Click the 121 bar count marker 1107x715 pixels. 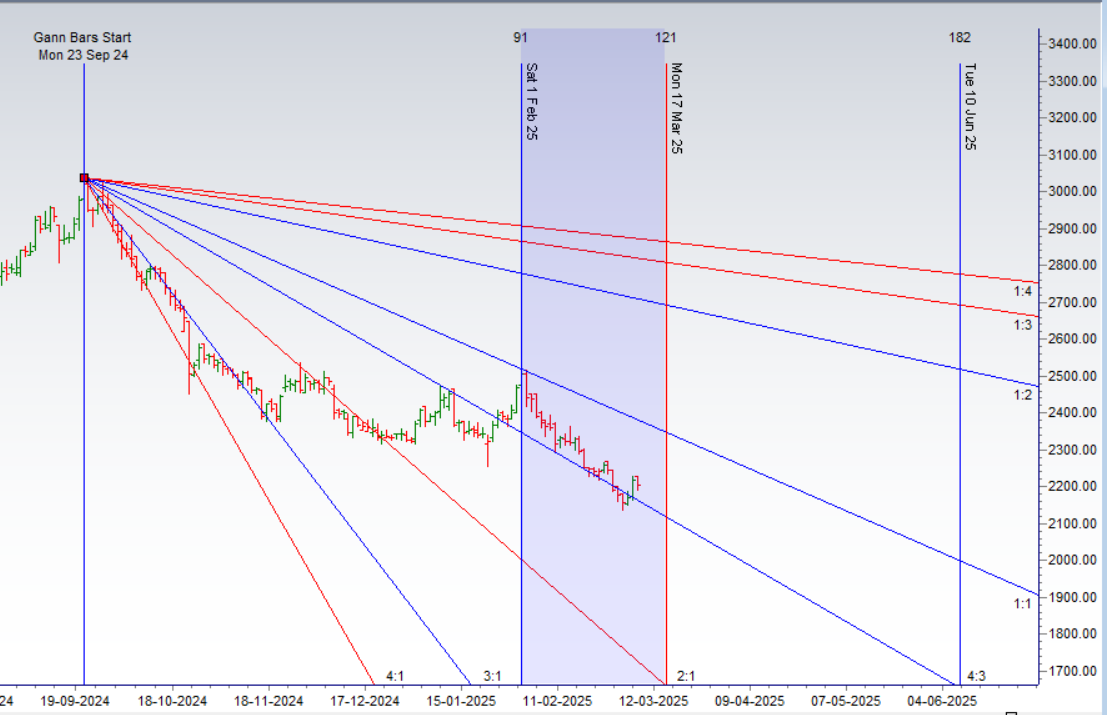665,38
